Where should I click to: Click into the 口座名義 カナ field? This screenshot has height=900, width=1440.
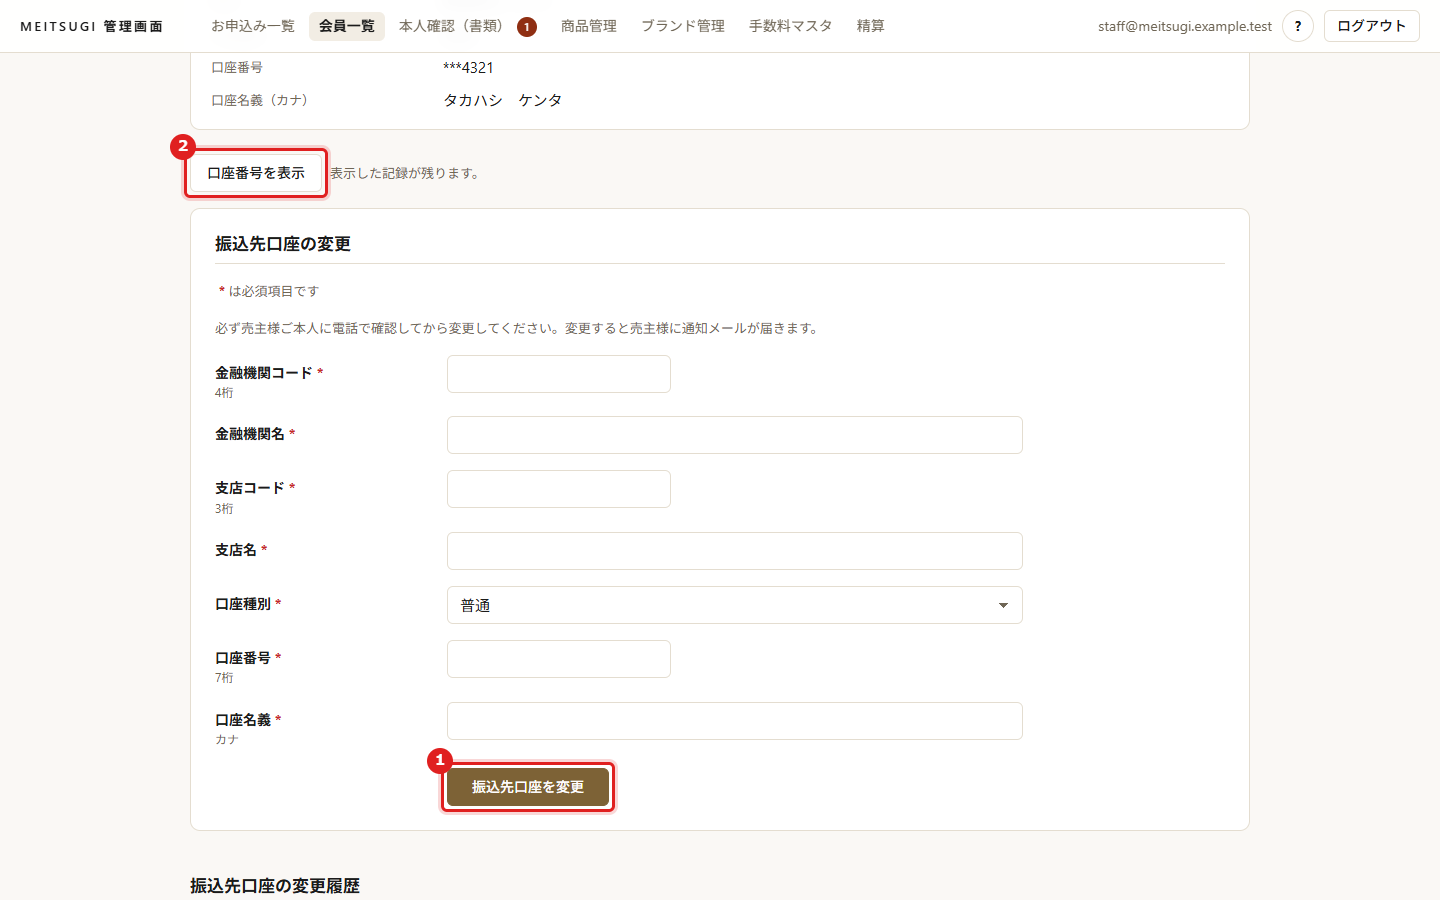click(x=734, y=721)
